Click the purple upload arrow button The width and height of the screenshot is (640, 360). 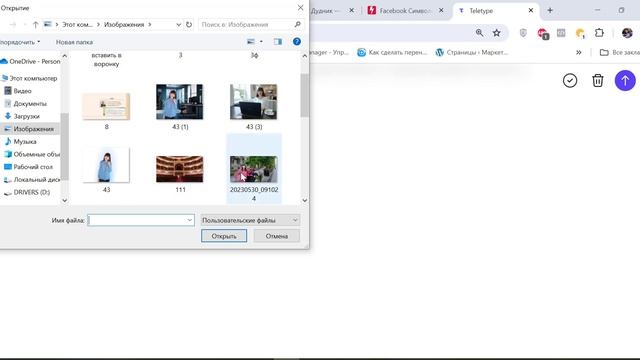[625, 80]
